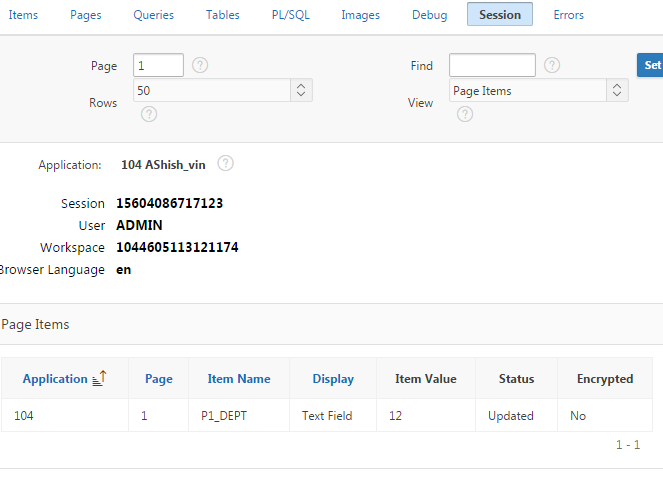663x486 pixels.
Task: Sort by the Display column header
Action: [x=333, y=379]
